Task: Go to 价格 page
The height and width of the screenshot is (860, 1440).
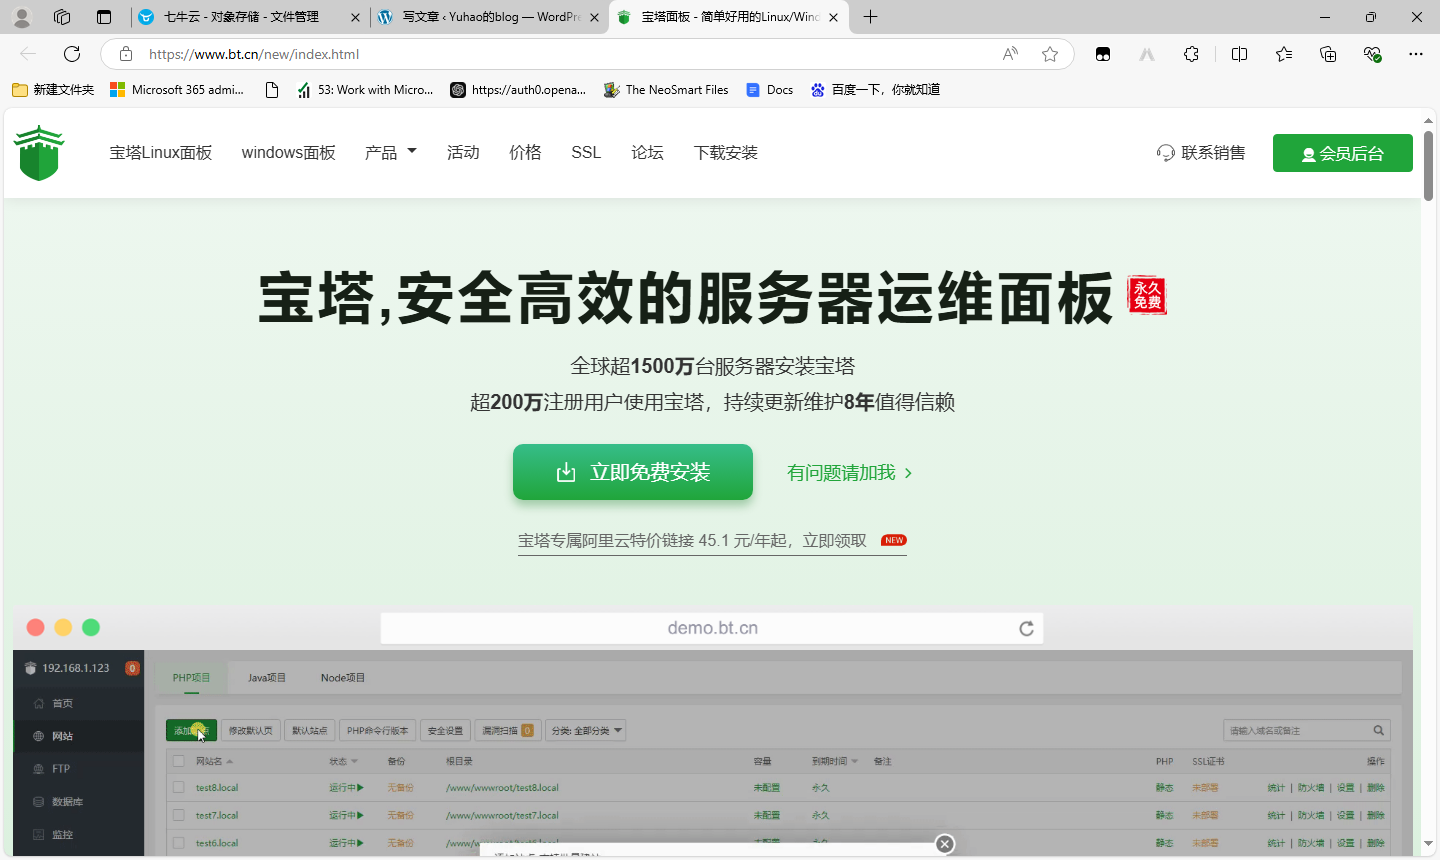Action: tap(525, 153)
